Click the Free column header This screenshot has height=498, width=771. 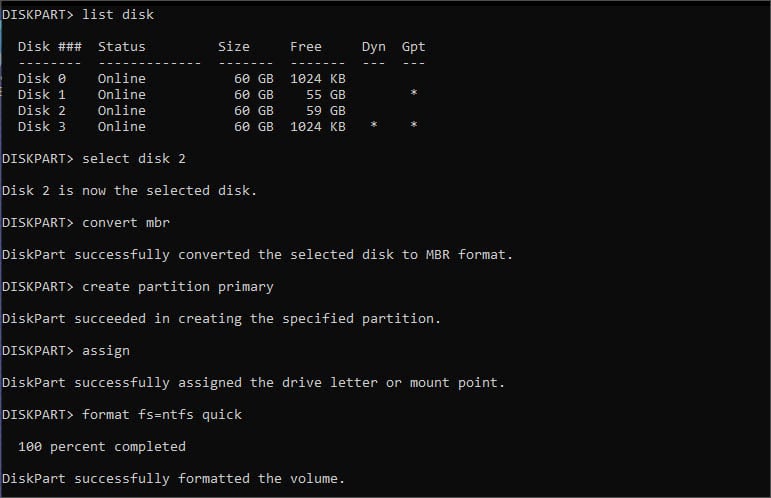[305, 46]
